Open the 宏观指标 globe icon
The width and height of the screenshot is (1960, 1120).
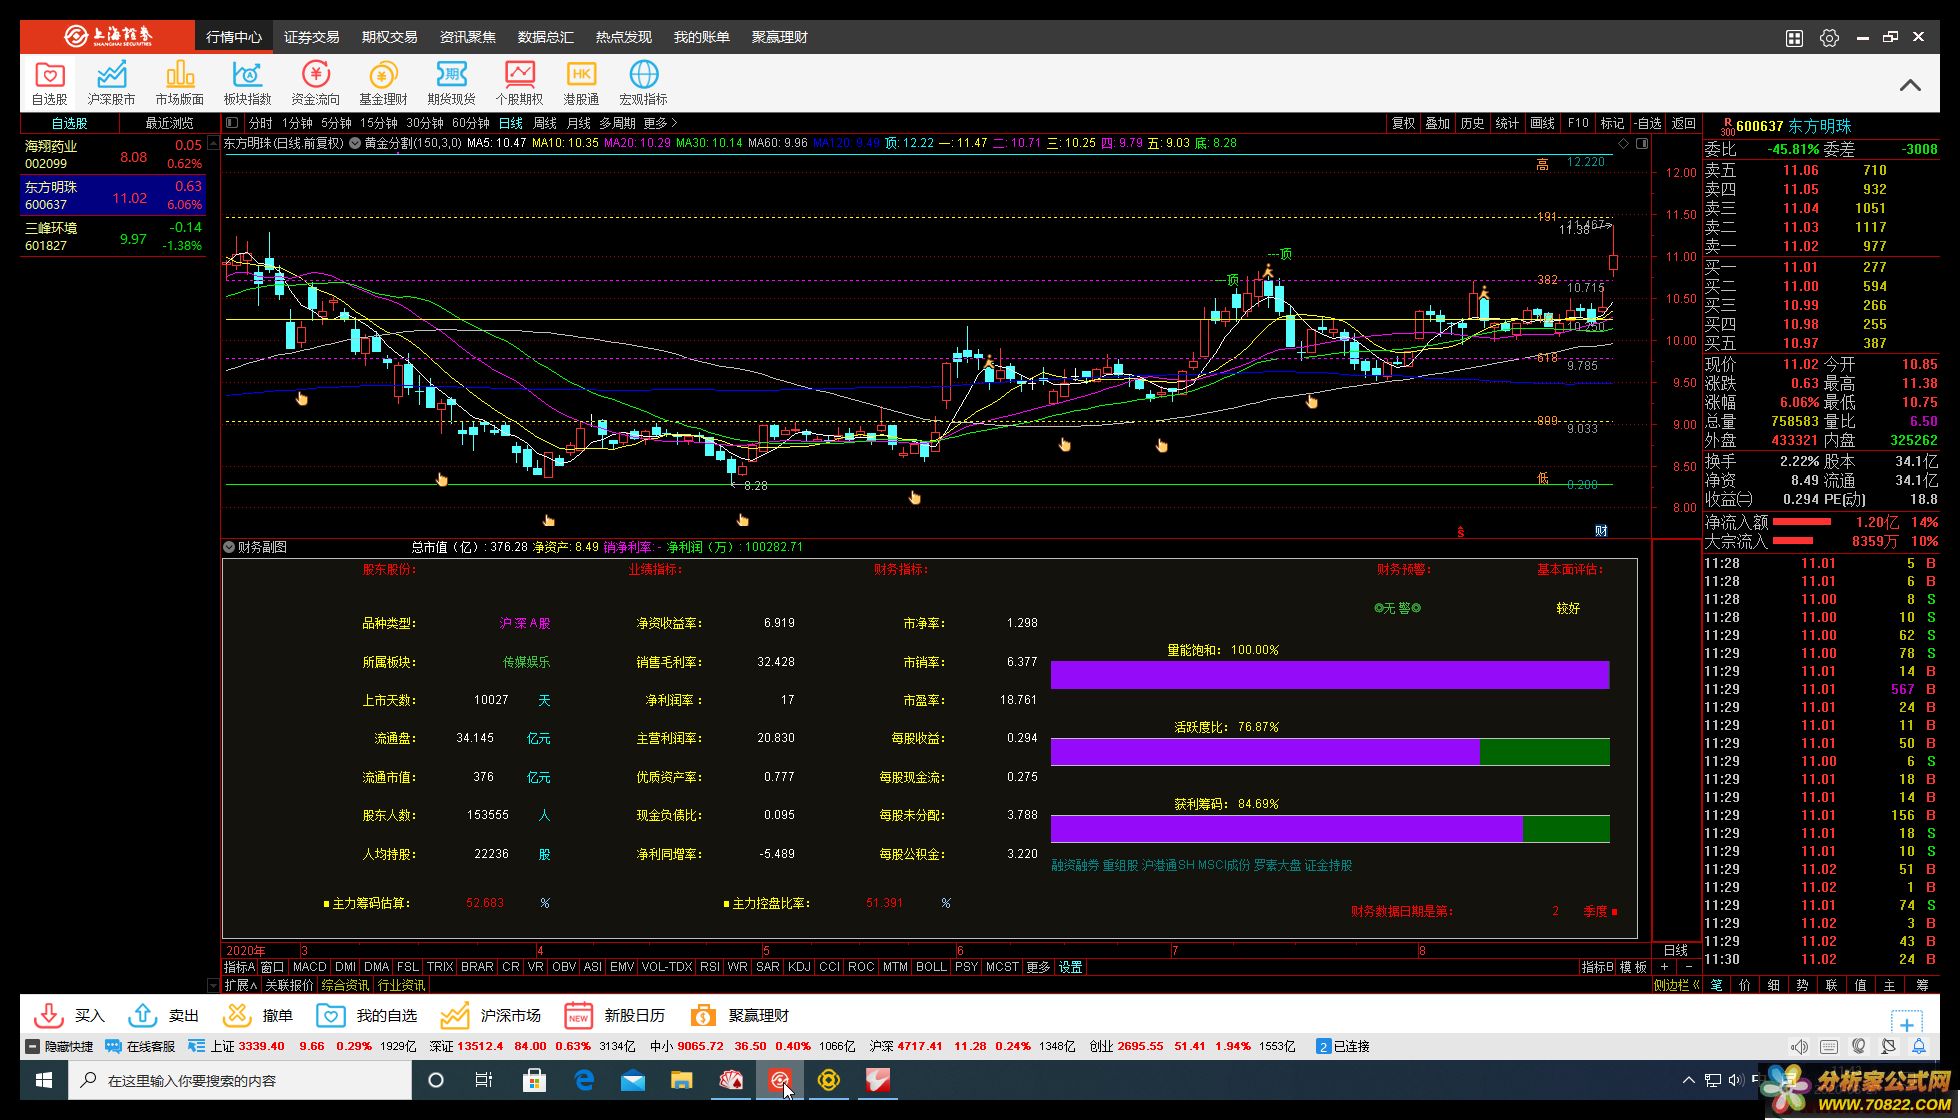click(643, 82)
